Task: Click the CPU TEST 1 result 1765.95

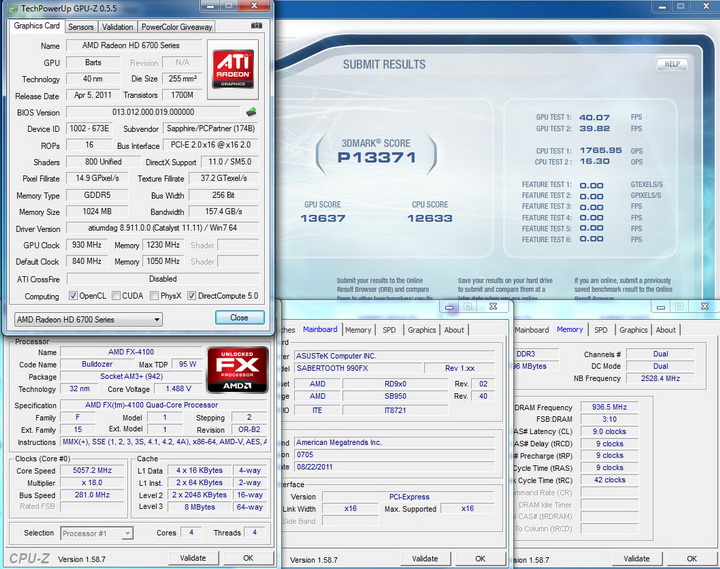Action: click(601, 151)
